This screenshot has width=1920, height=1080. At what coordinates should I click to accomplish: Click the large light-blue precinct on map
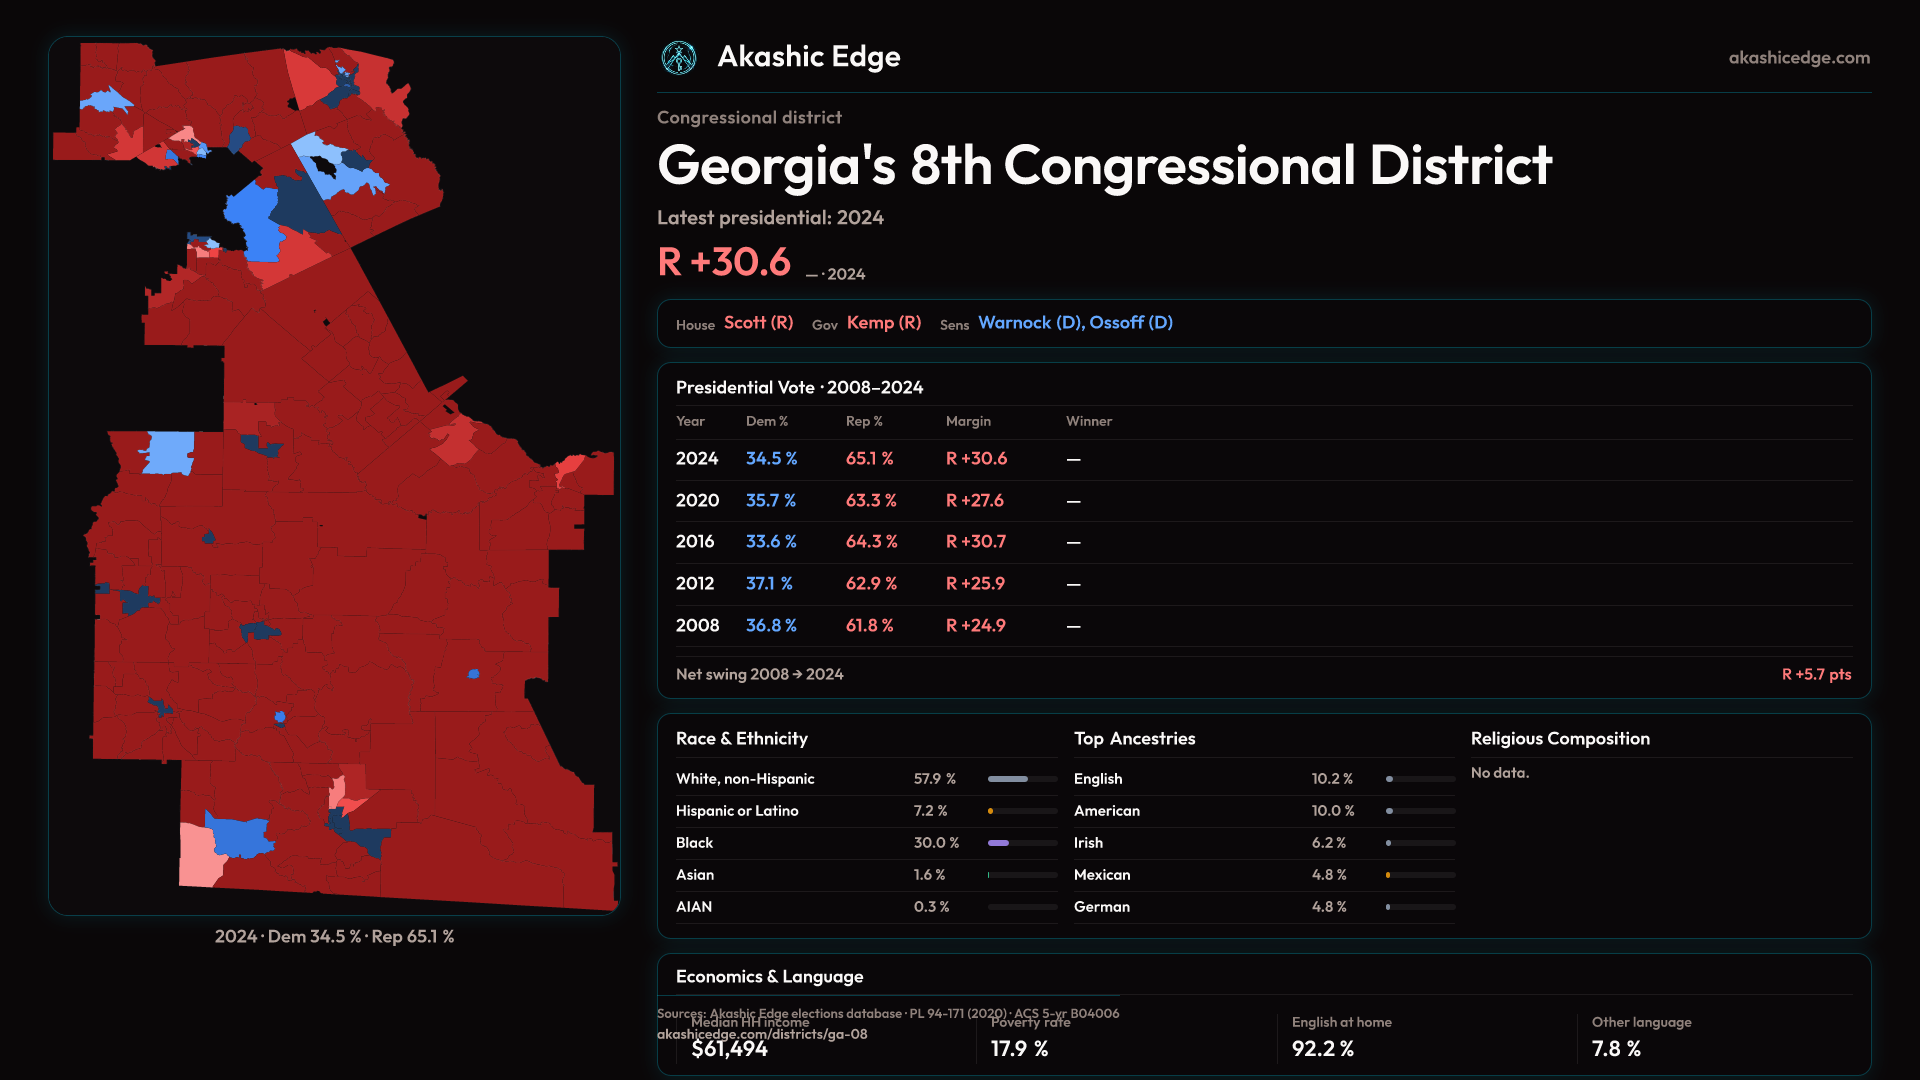[170, 452]
